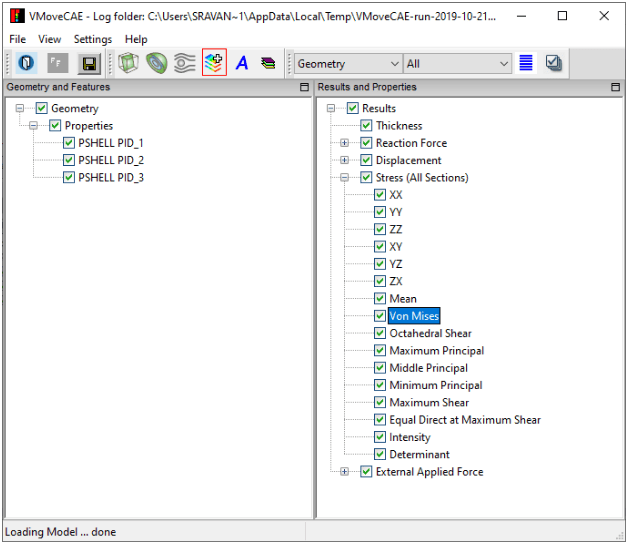Toggle Stress (All Sections) checkbox
Screen dimensions: 627x543
(366, 178)
